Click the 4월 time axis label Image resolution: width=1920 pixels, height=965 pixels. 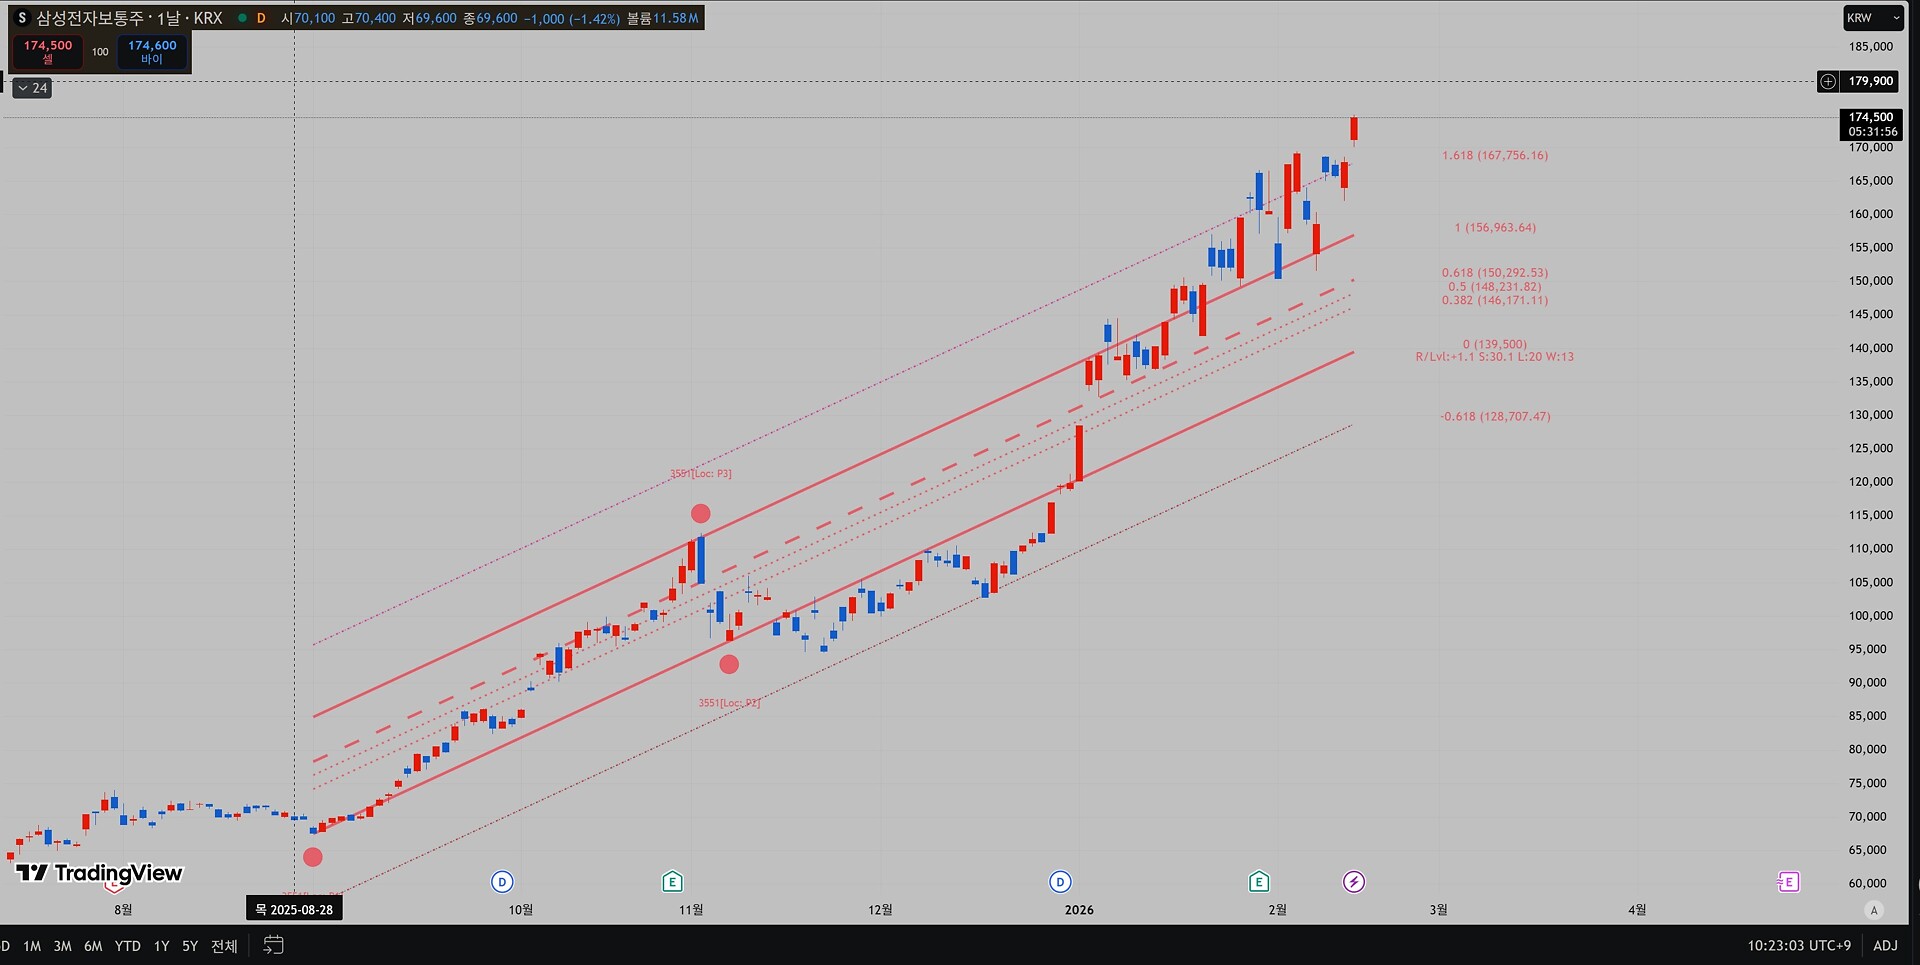1637,910
